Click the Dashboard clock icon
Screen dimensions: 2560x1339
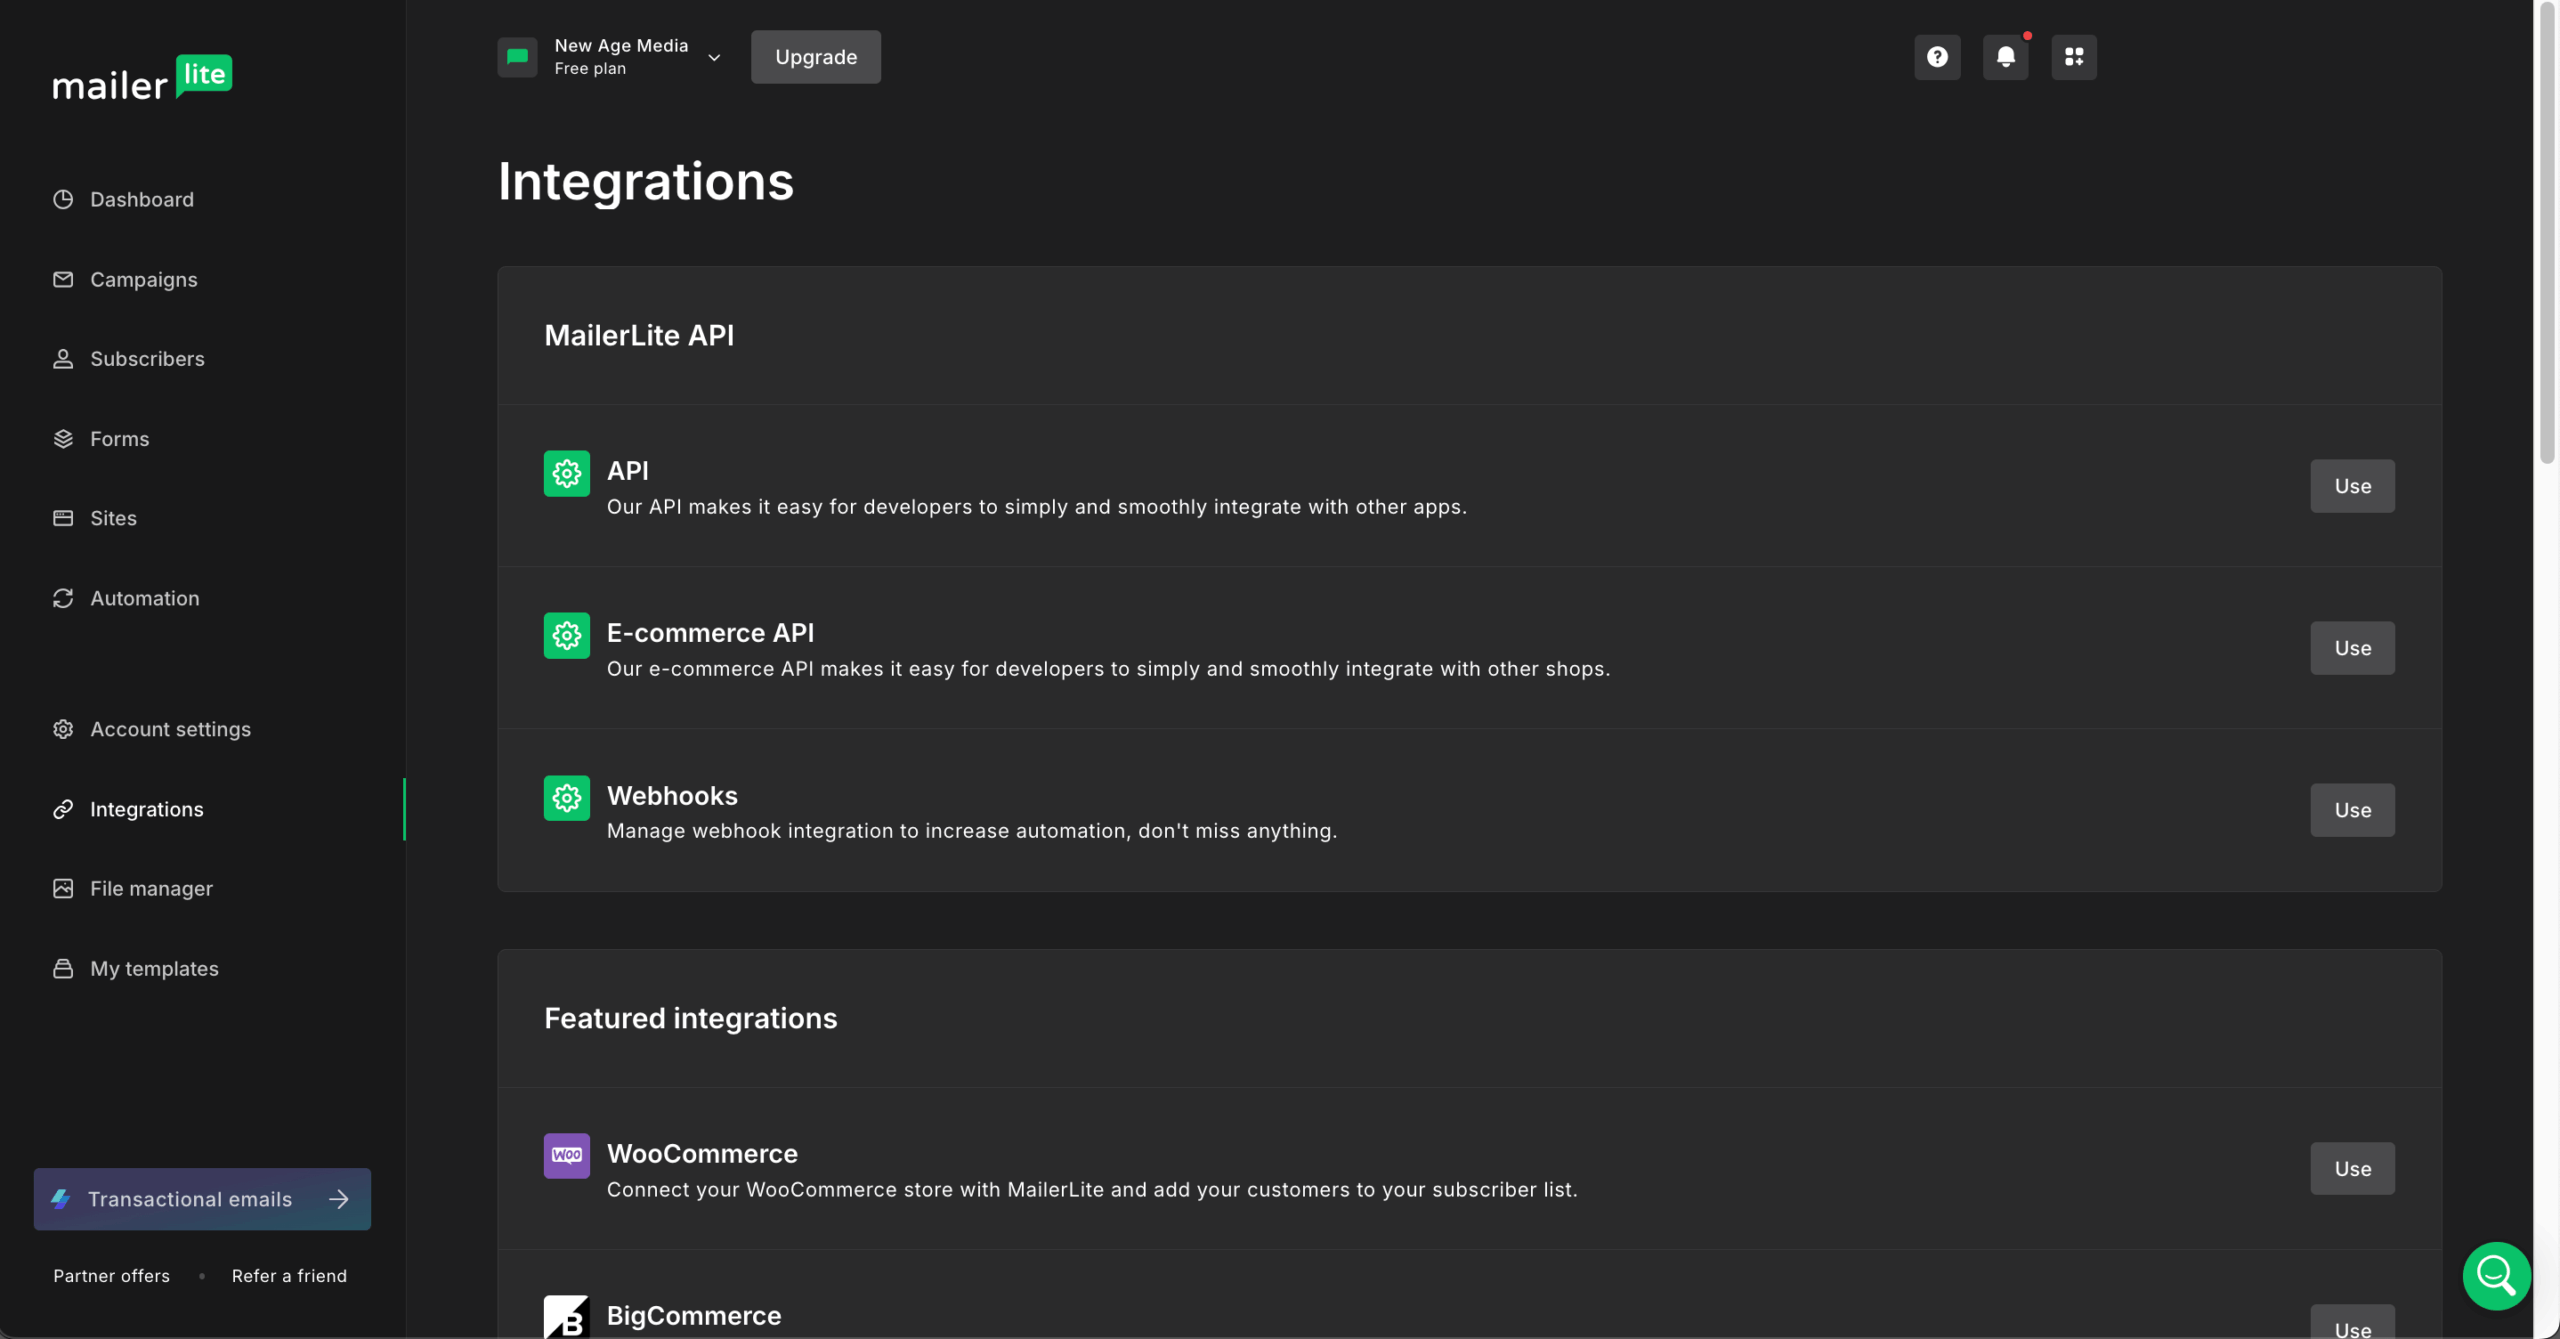pos(63,199)
